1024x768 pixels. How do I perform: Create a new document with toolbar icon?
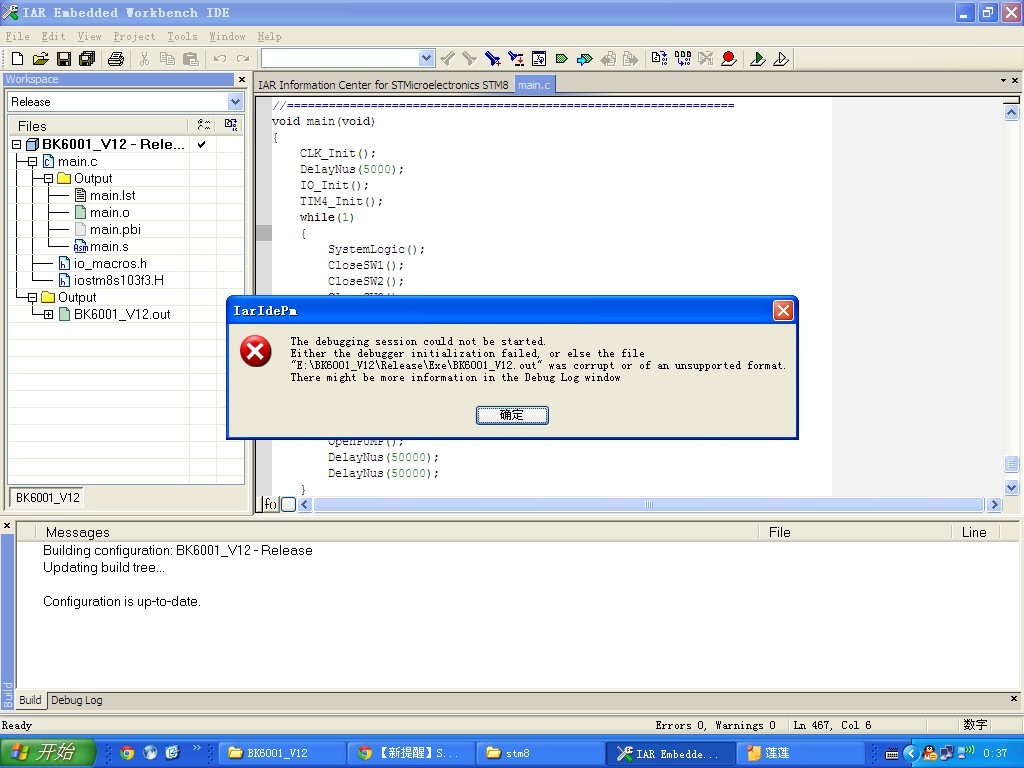point(18,59)
